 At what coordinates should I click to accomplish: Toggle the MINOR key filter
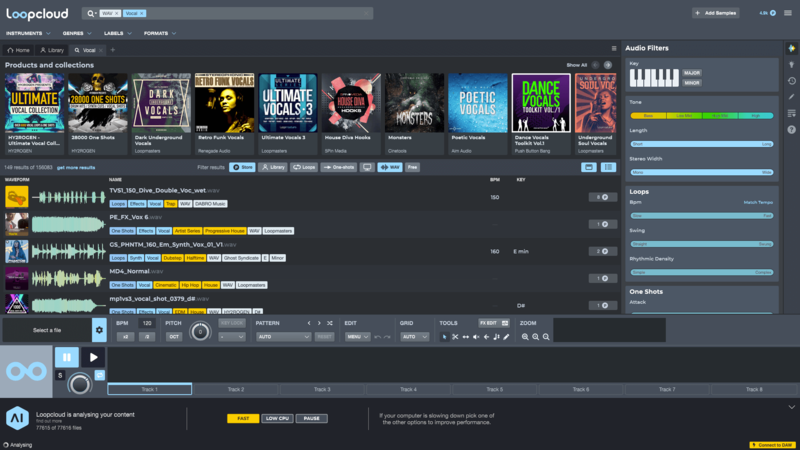(692, 83)
